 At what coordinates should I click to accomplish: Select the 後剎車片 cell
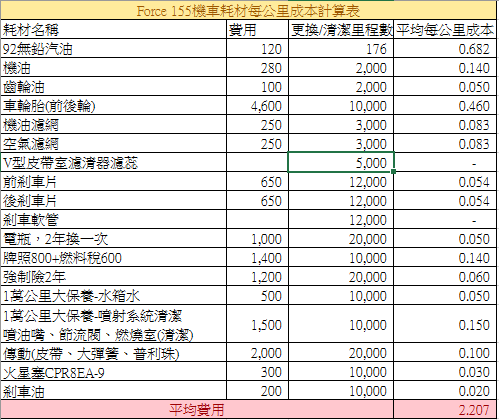click(x=114, y=200)
